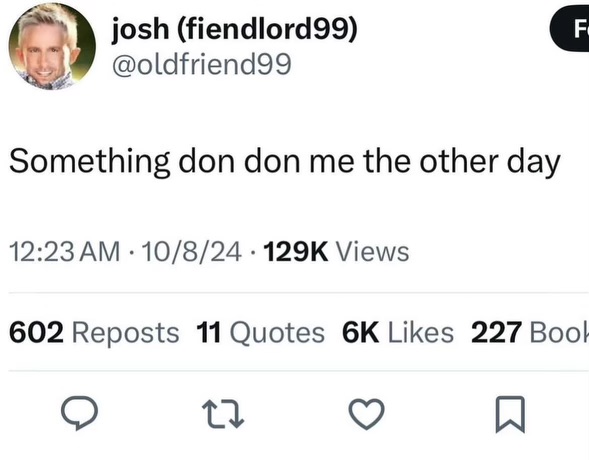
Task: Open josh's profile picture avatar
Action: [x=52, y=47]
